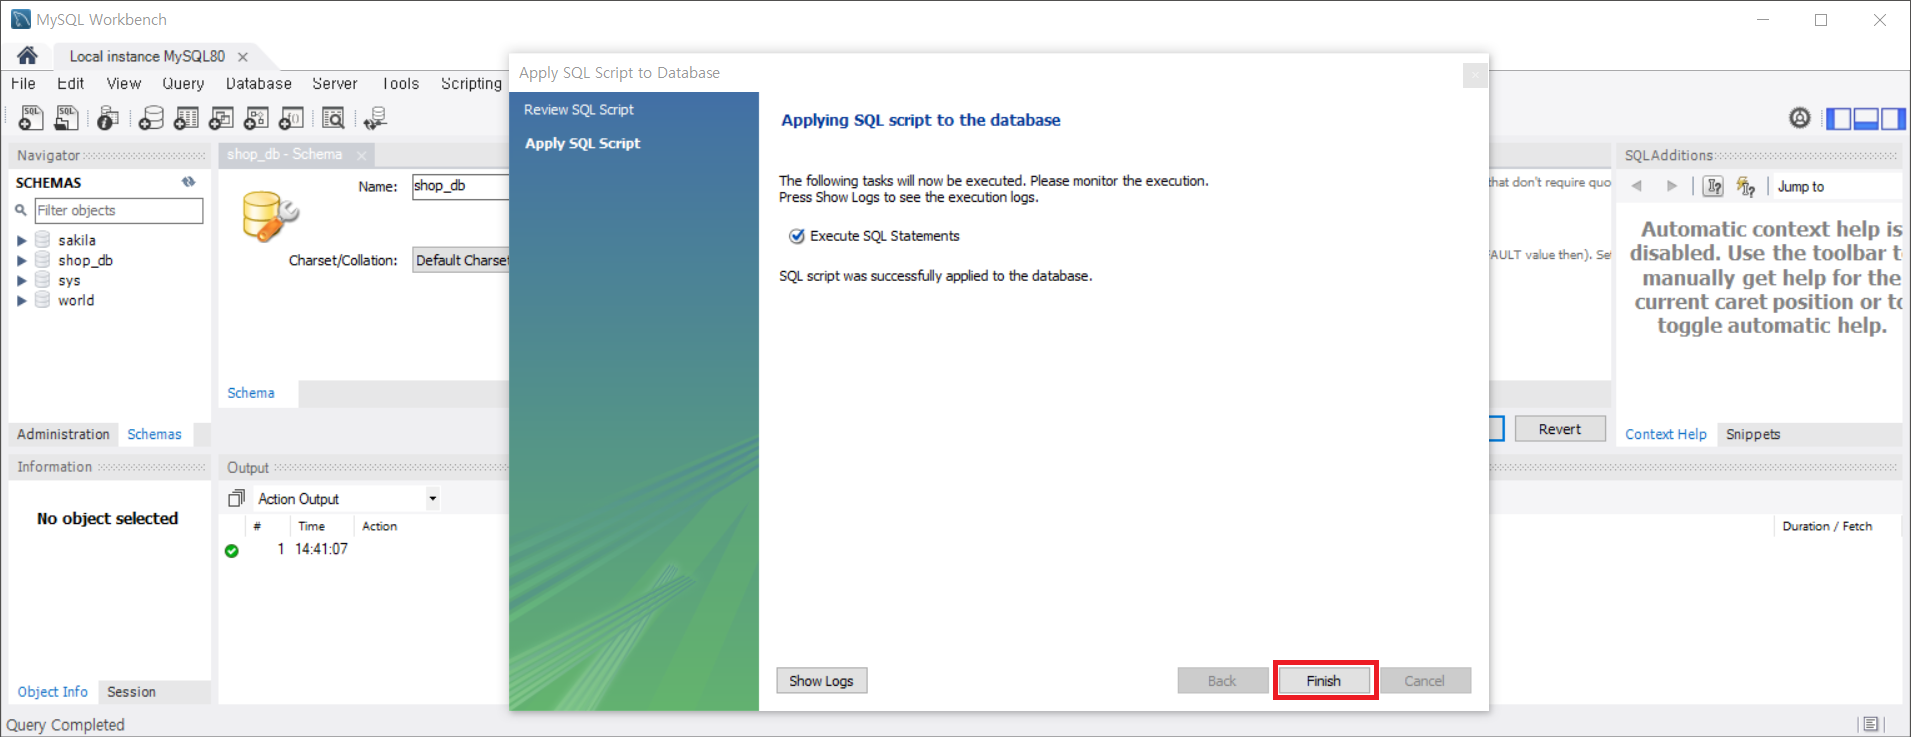Click the Execute SQL Statements check mark
Screen dimensions: 1911x737
(796, 236)
